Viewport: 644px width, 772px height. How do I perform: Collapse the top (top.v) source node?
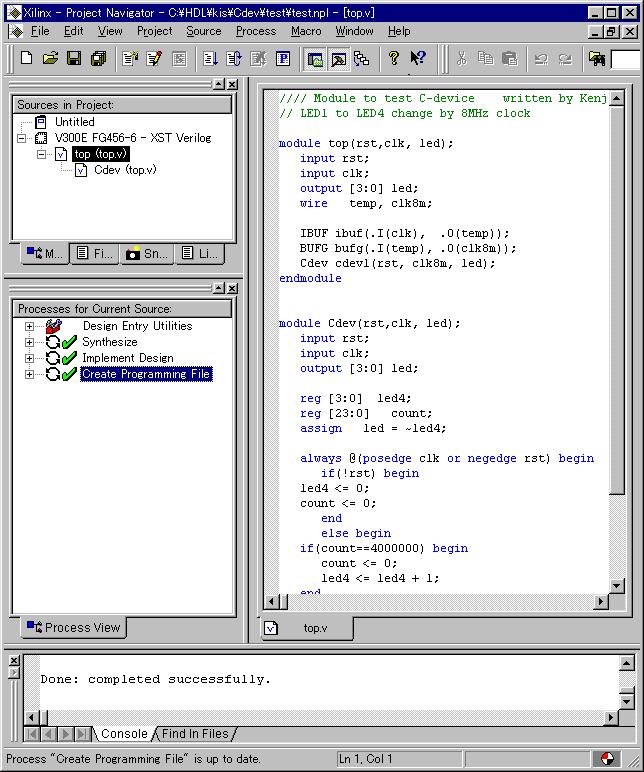[42, 154]
